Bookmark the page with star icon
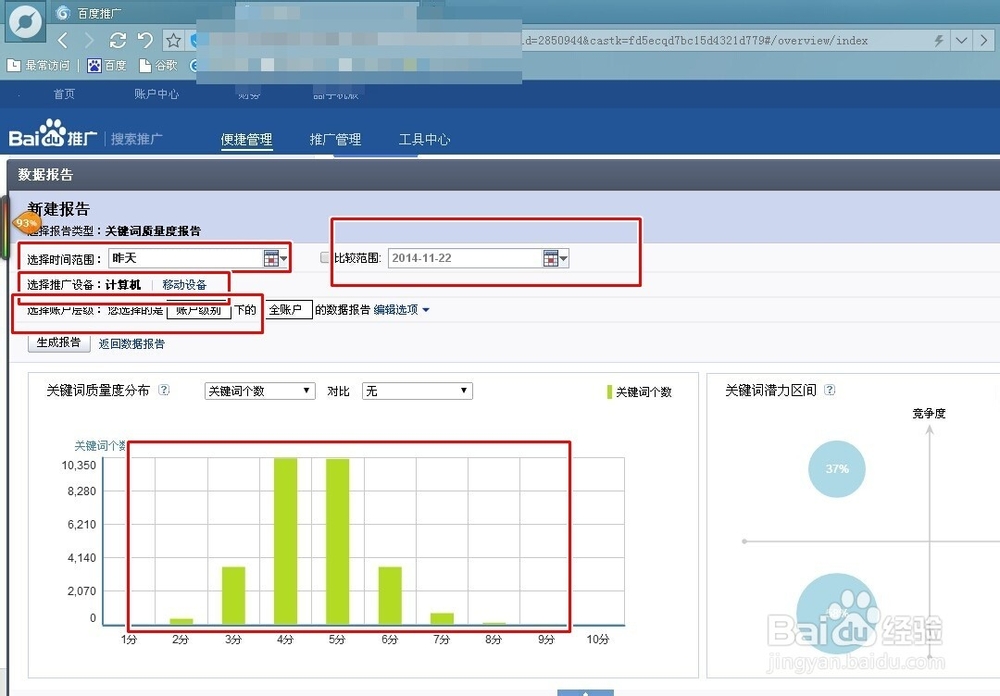This screenshot has width=1000, height=696. 173,41
